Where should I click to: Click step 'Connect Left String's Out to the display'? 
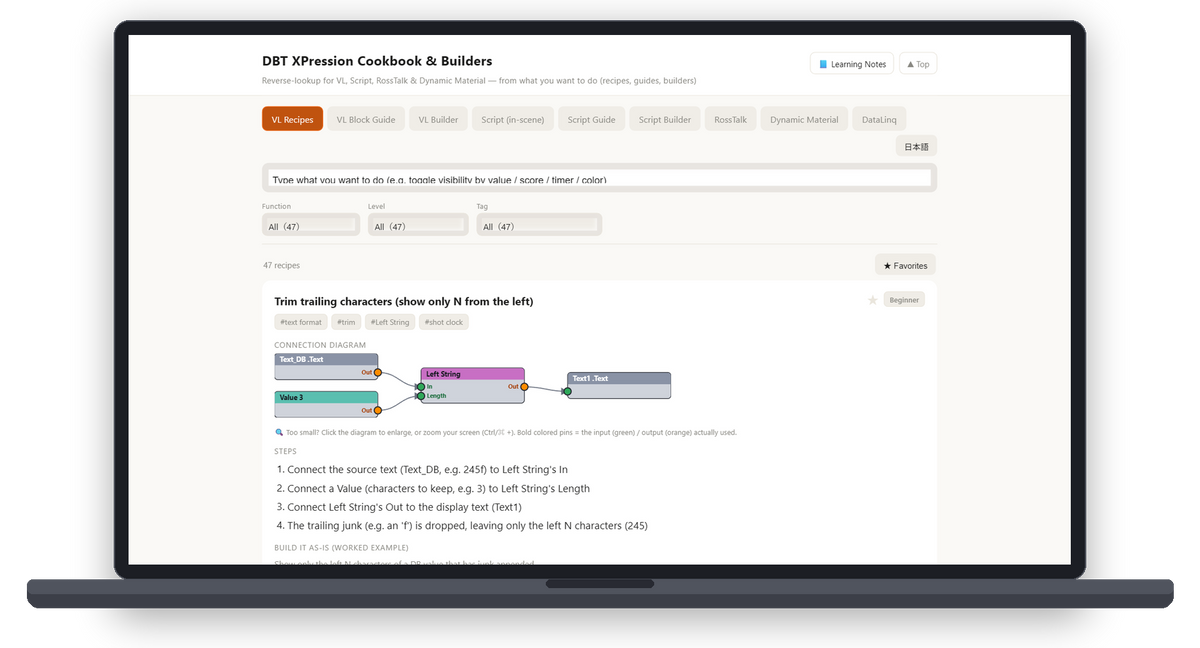coord(404,507)
